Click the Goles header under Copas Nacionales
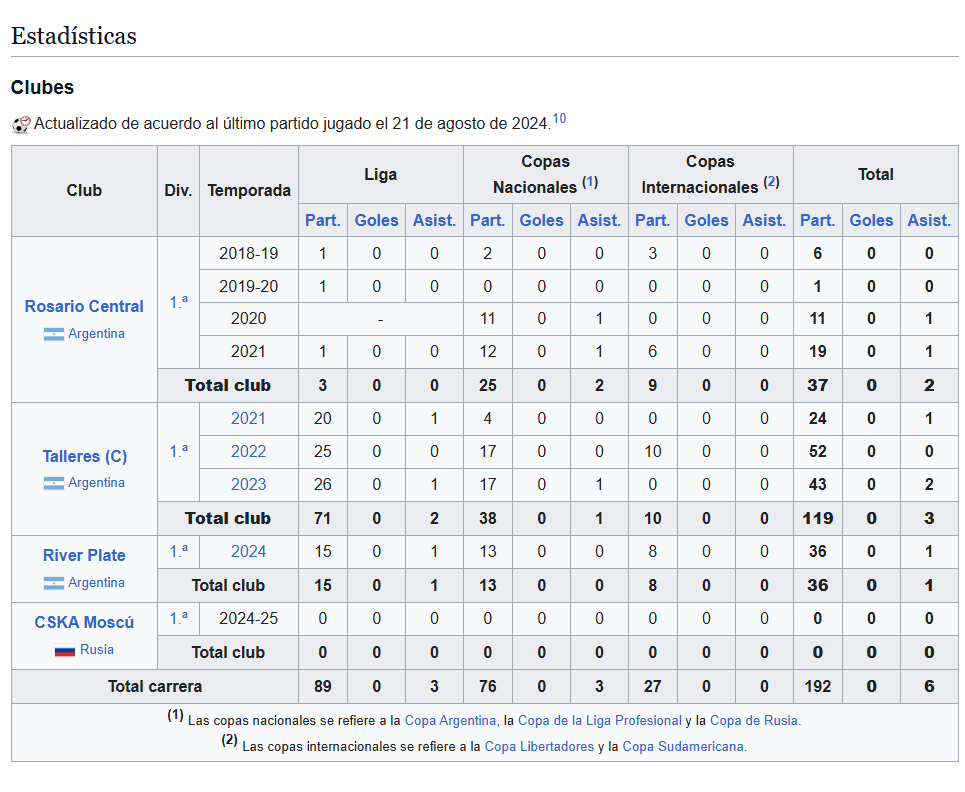The image size is (965, 792). click(542, 220)
